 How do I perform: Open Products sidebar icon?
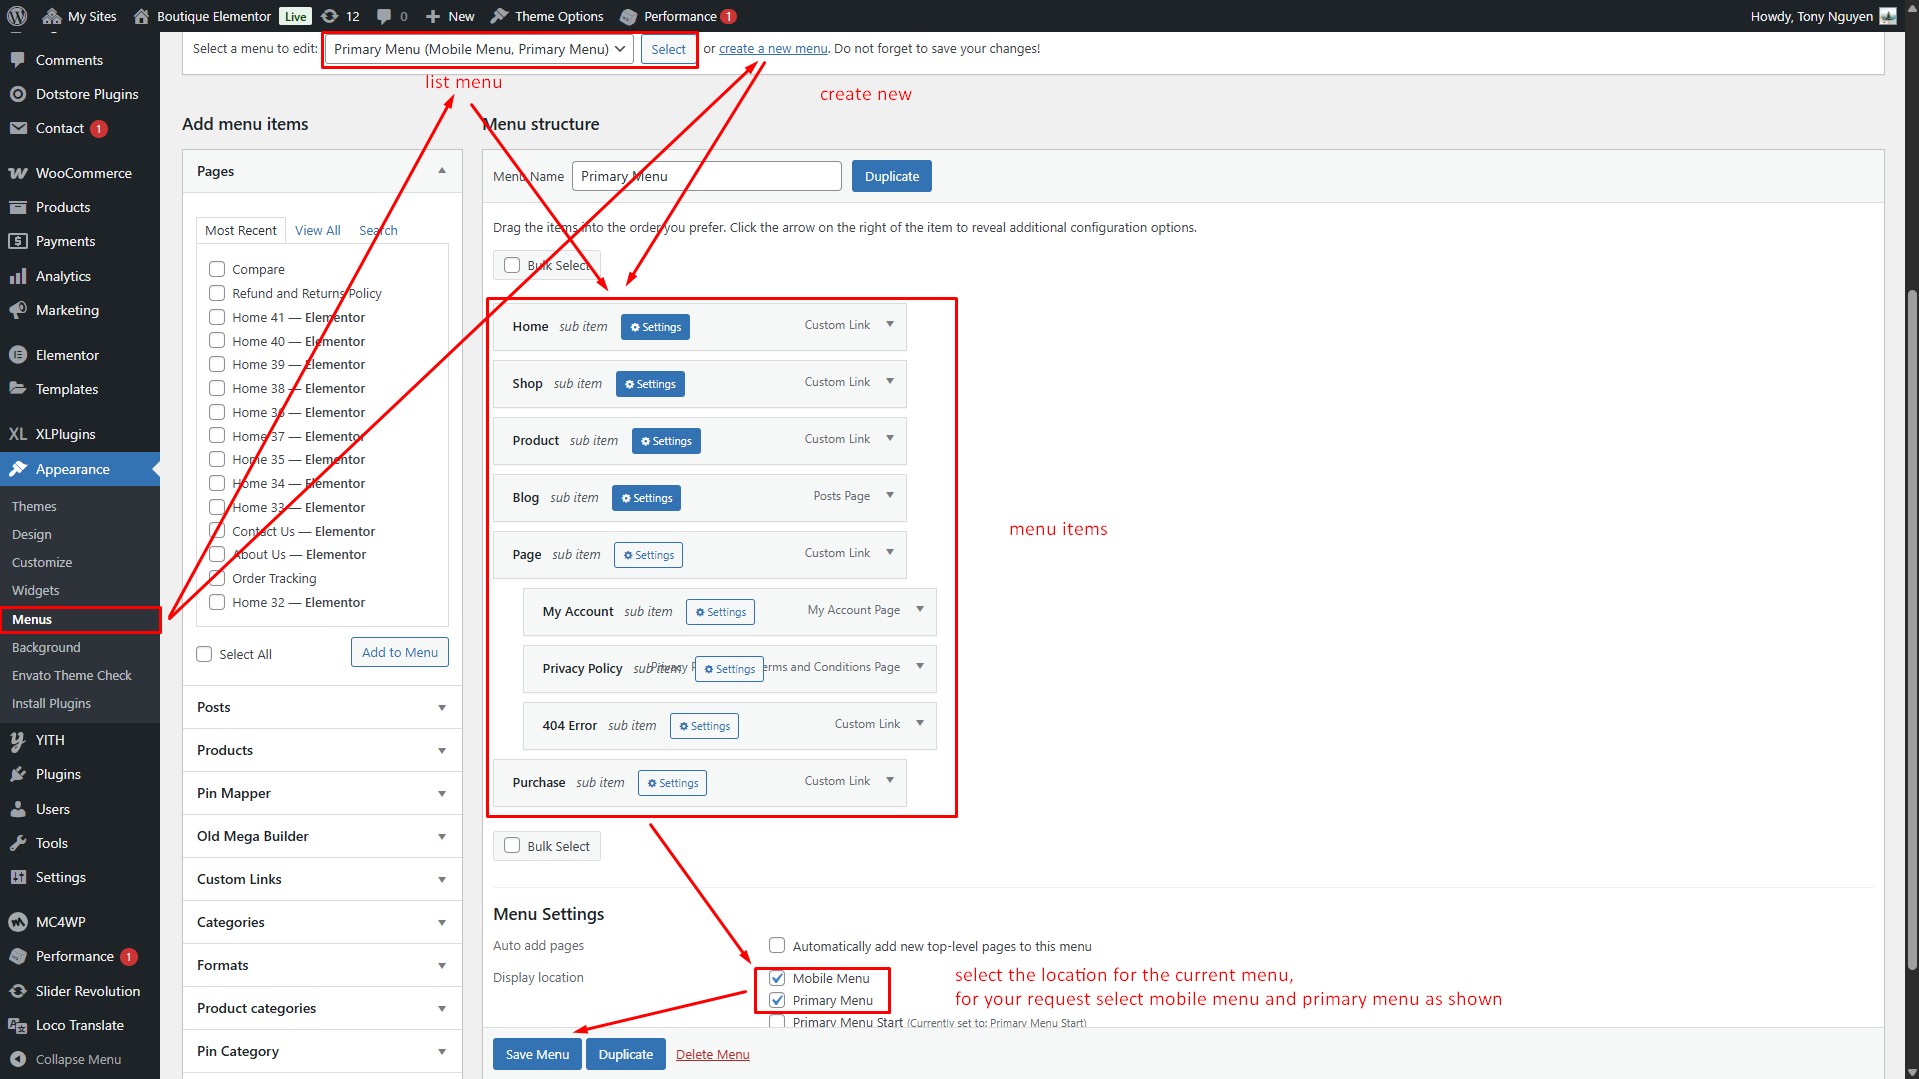(x=18, y=207)
